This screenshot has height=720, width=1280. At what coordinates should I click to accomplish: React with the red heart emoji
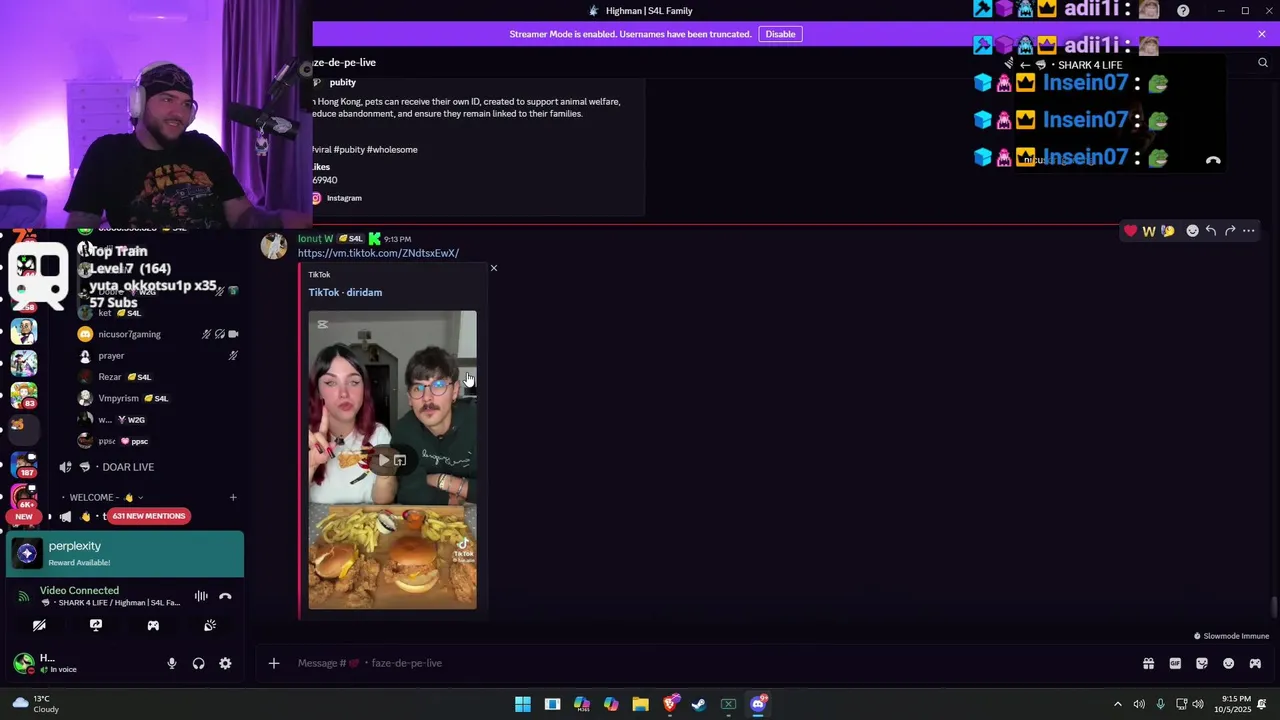[x=1130, y=231]
